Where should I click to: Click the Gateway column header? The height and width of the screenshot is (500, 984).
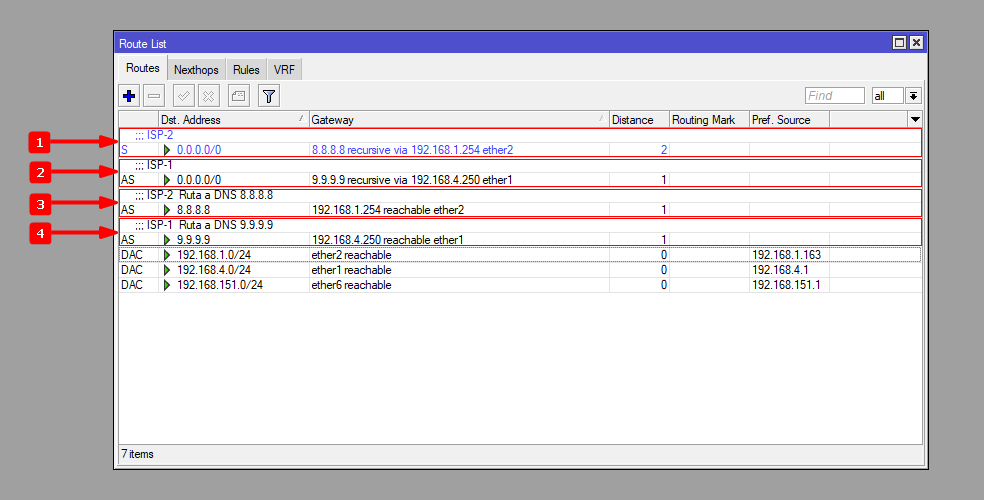[x=458, y=120]
